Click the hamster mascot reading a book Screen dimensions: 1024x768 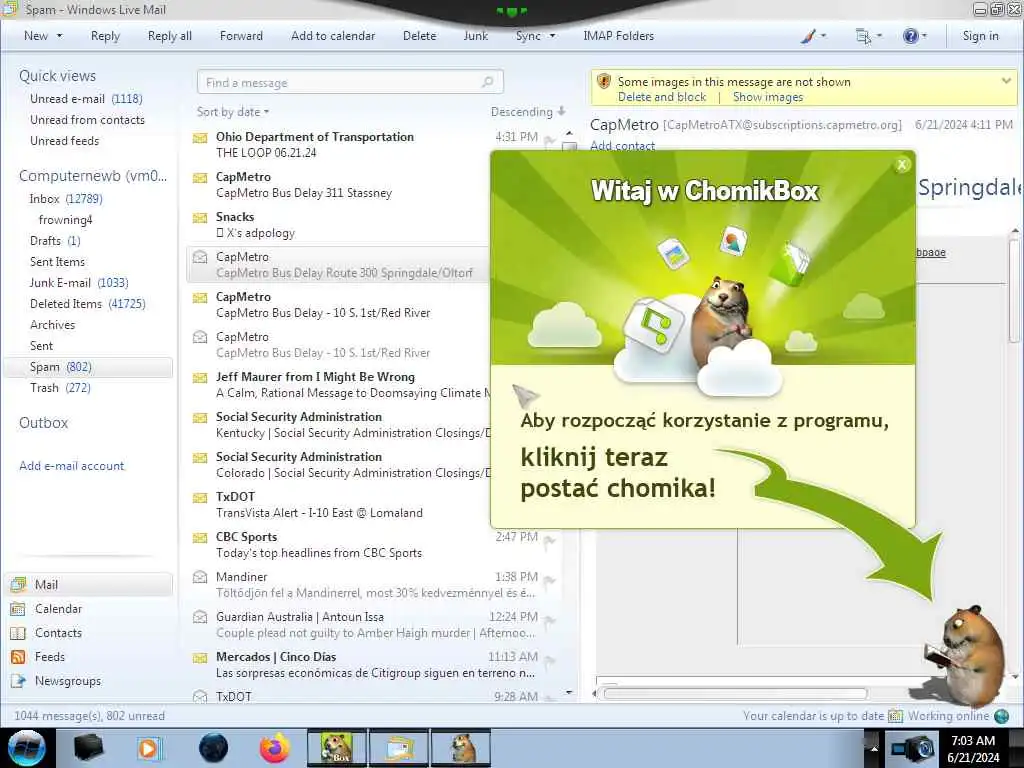965,655
